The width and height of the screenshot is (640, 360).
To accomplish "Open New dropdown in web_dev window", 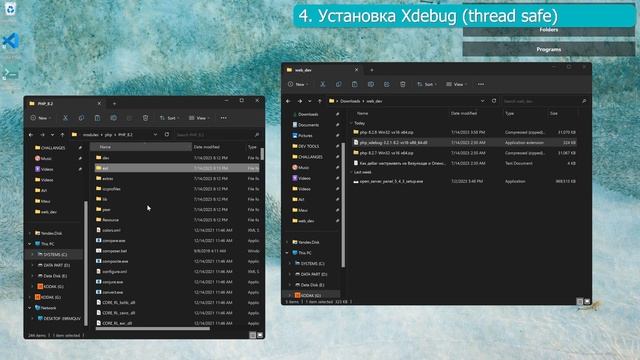I will [x=298, y=84].
